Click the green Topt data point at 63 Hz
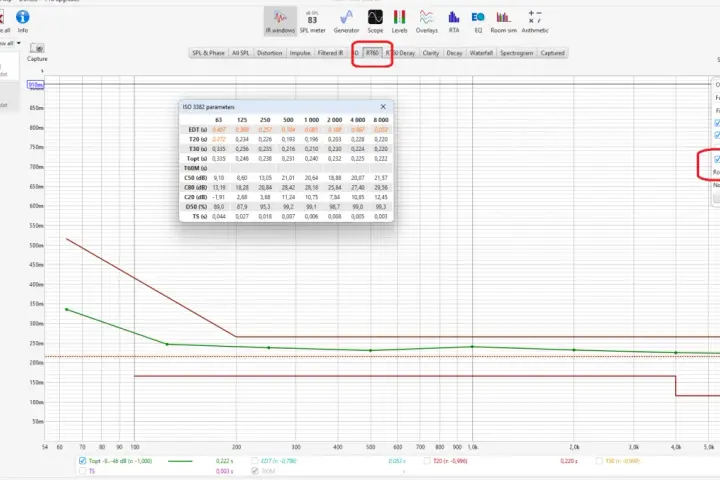 click(x=67, y=310)
